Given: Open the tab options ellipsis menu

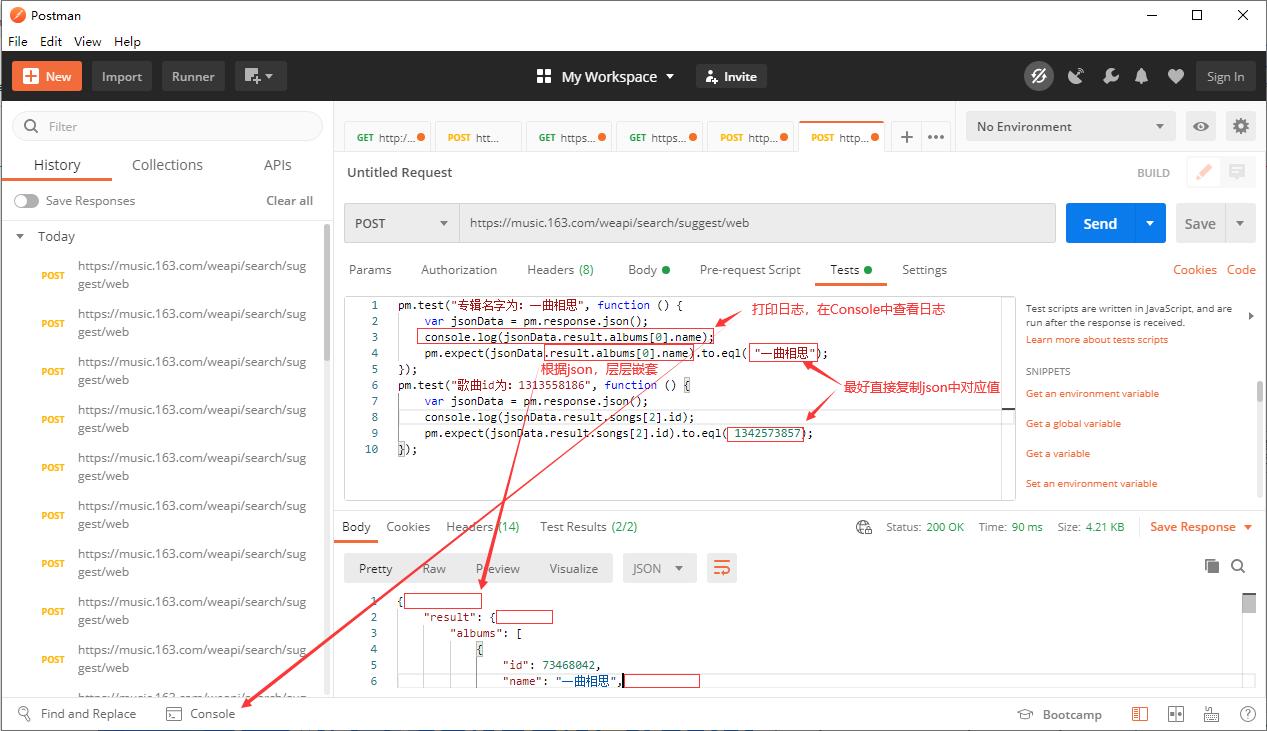Looking at the screenshot, I should pos(936,138).
